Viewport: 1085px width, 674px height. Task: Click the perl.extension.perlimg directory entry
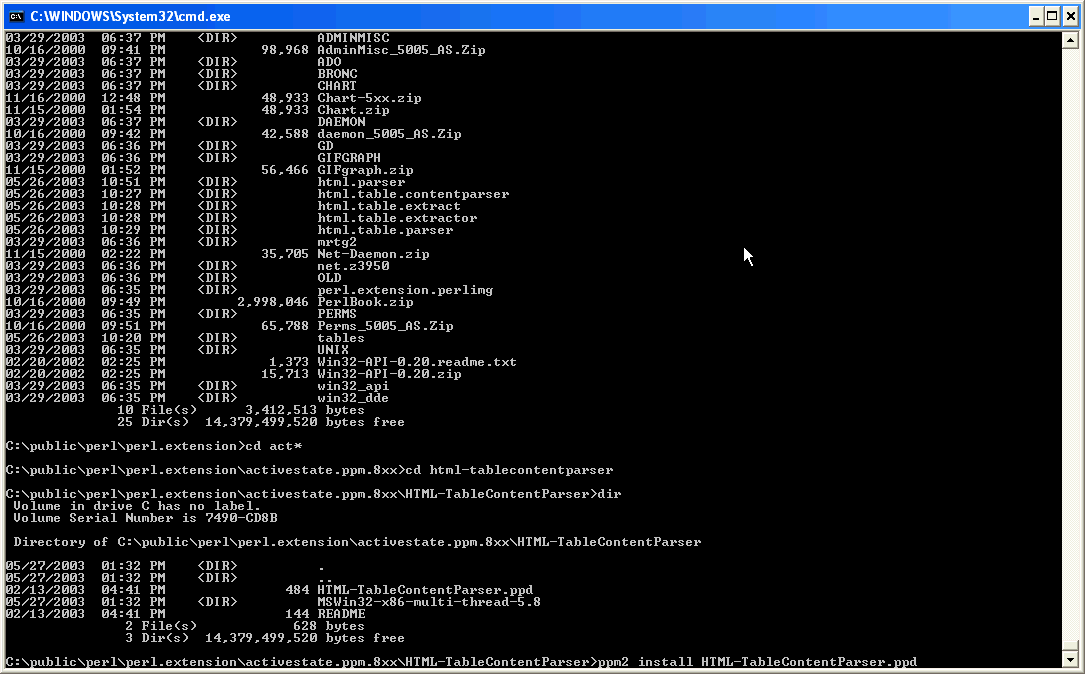tap(405, 290)
